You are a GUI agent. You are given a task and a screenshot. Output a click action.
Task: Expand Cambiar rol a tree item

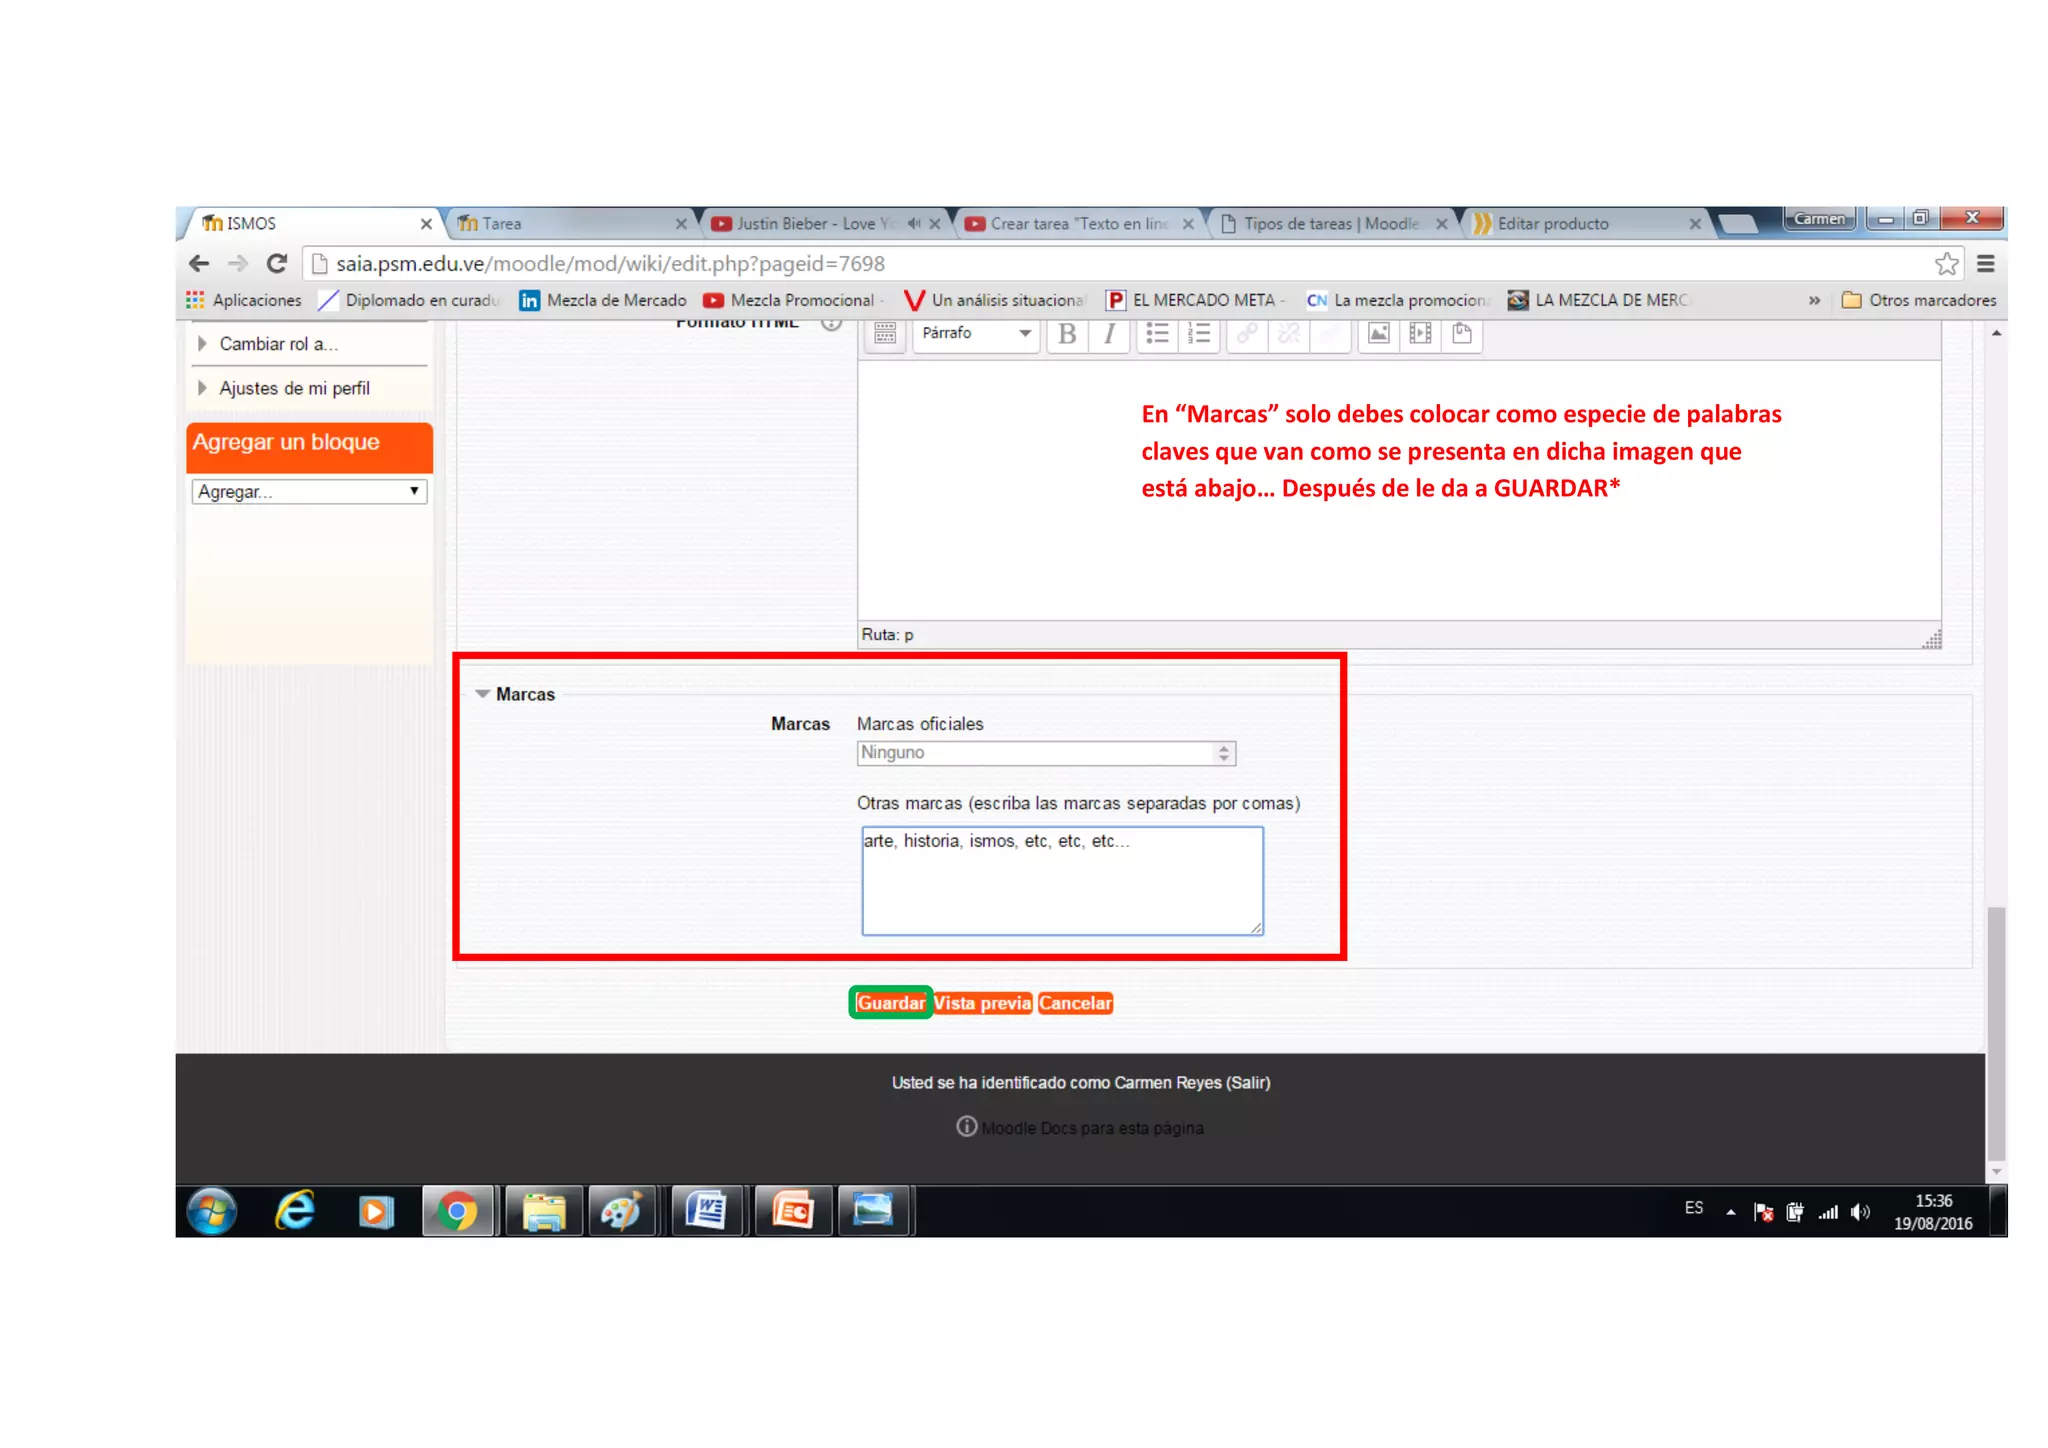pyautogui.click(x=202, y=344)
